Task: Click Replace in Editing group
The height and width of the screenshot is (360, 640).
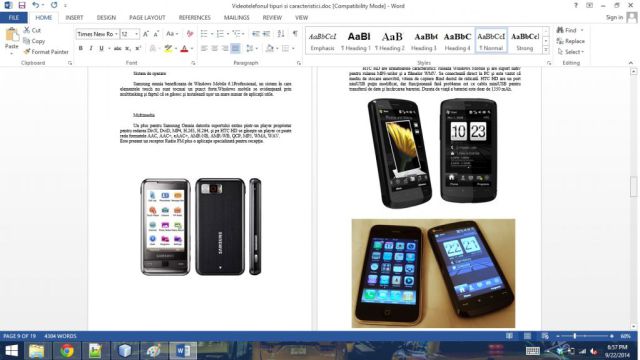Action: [x=571, y=41]
